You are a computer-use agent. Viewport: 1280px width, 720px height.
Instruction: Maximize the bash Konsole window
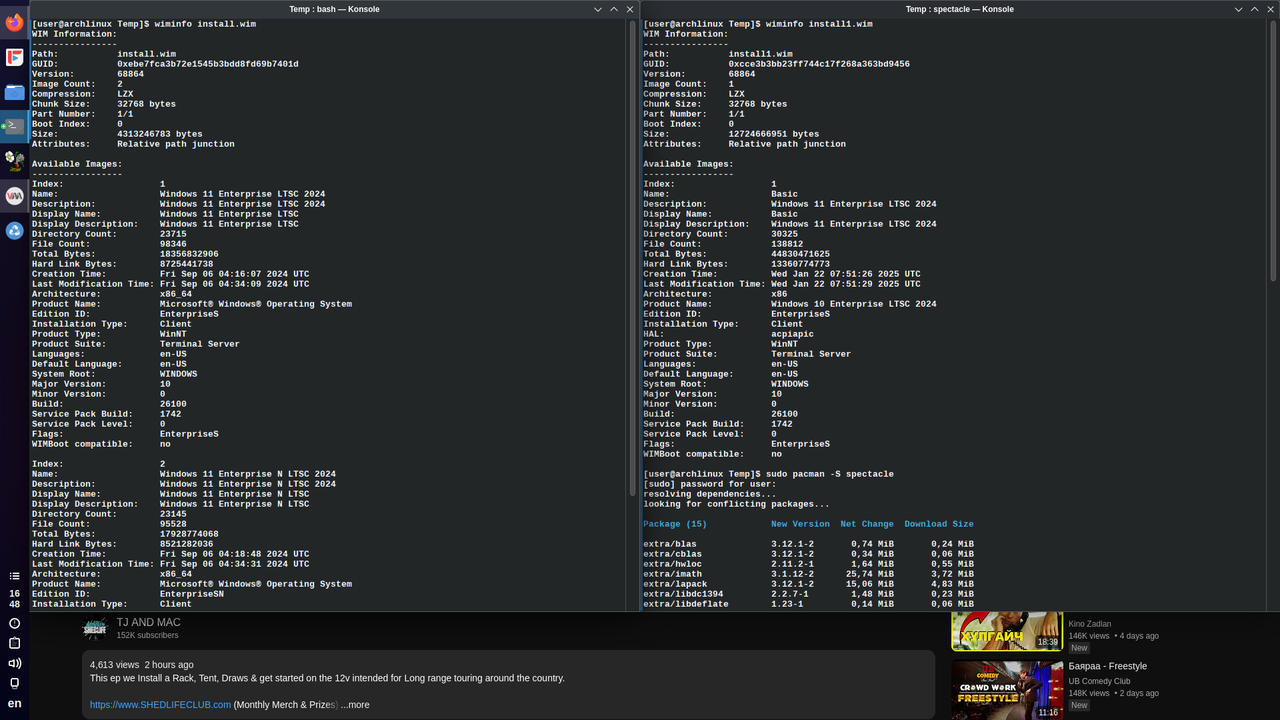pyautogui.click(x=614, y=9)
